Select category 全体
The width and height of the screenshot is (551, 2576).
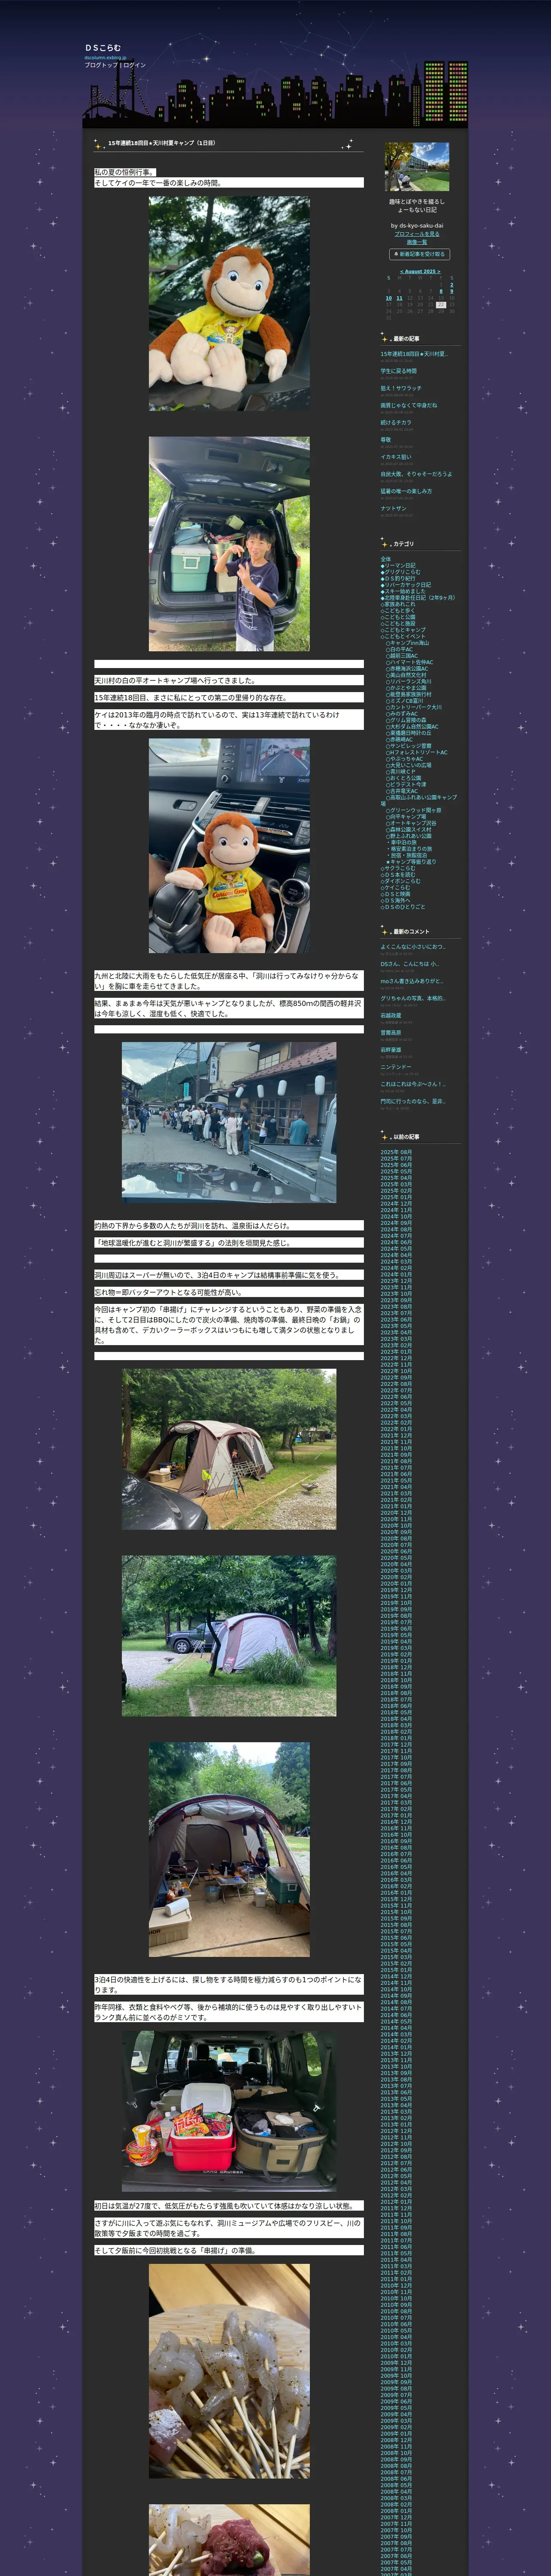coord(385,559)
